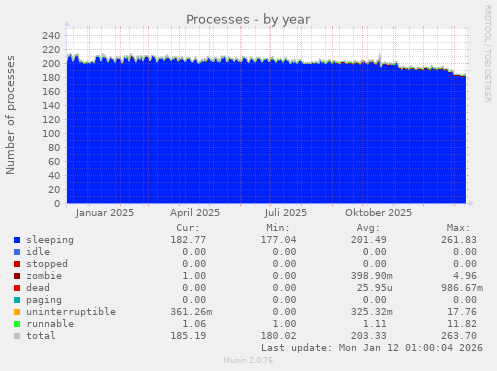Click the 'sleeping' legend label
This screenshot has width=497, height=371.
[50, 240]
